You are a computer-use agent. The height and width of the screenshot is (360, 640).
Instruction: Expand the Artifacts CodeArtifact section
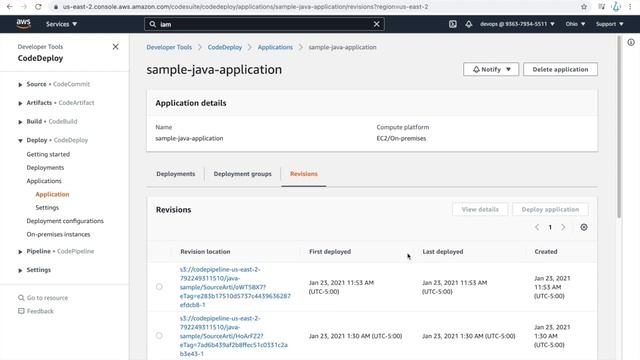(x=20, y=103)
